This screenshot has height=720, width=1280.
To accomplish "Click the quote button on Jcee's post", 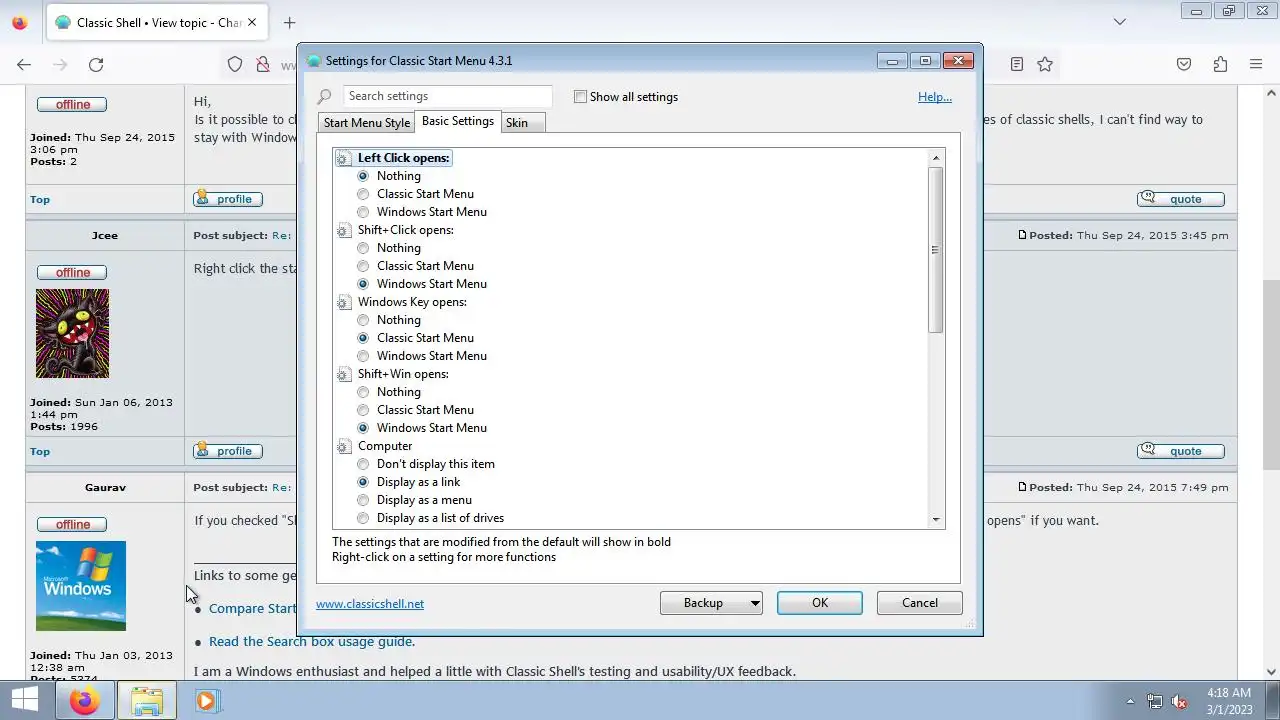I will tap(1181, 451).
